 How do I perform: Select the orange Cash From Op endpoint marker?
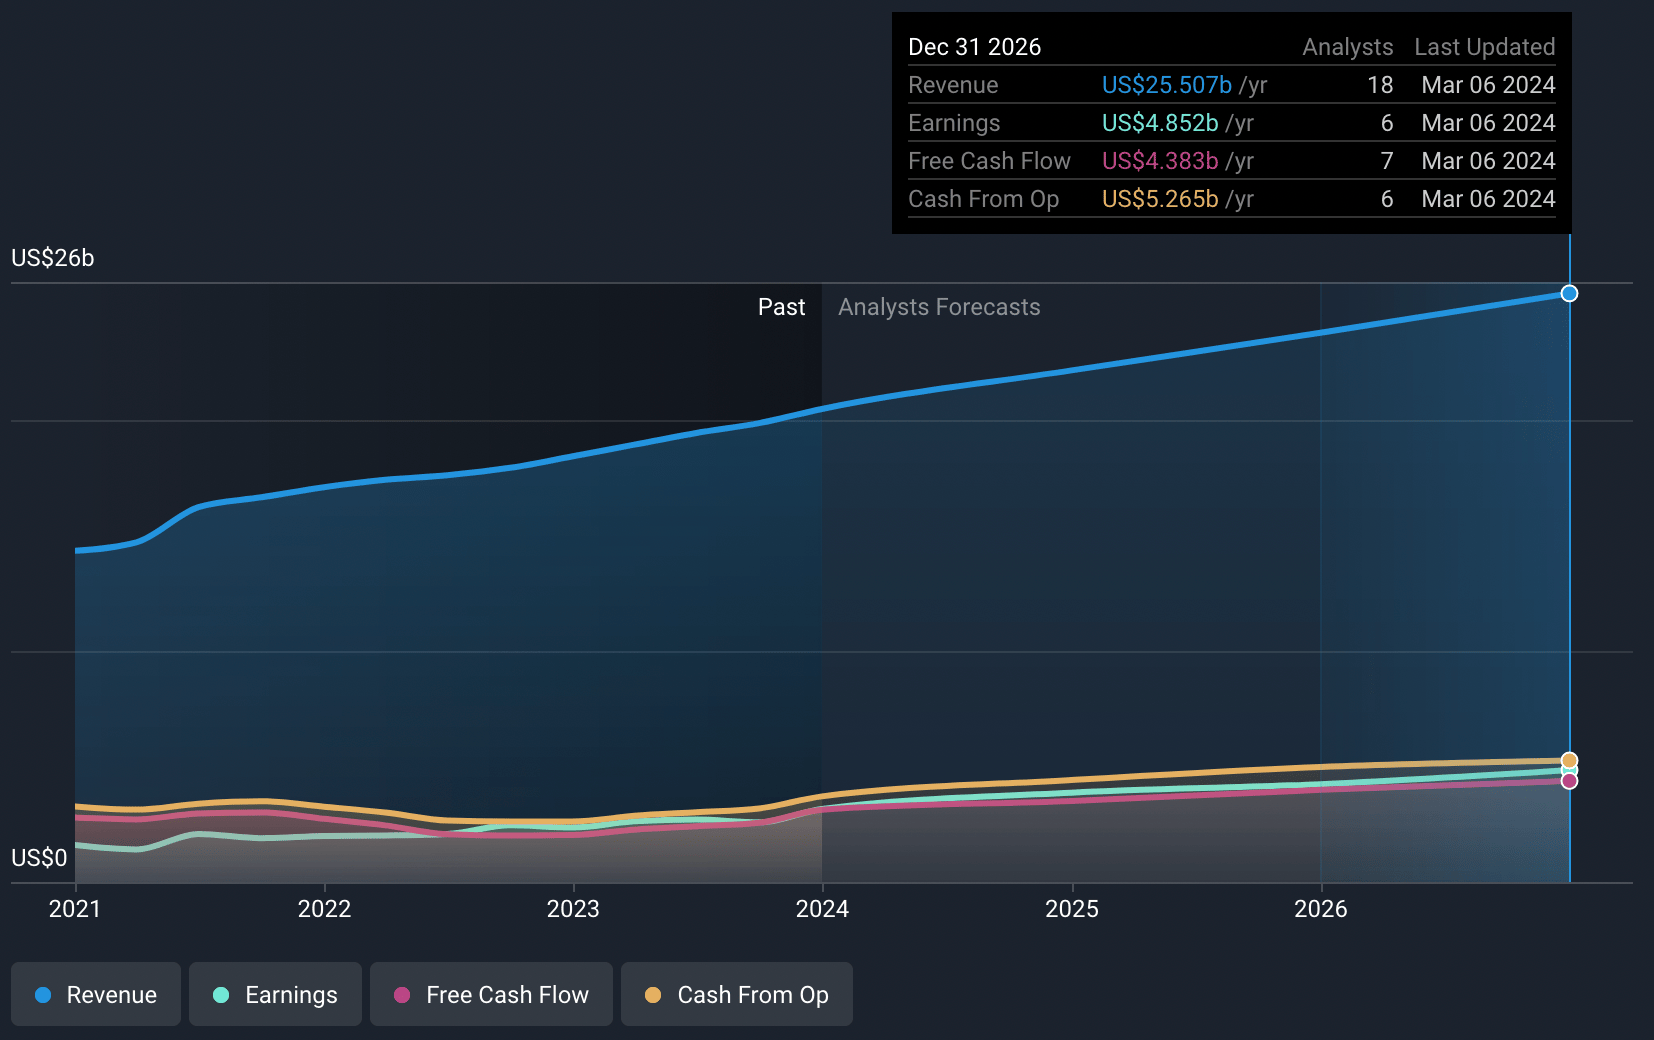(x=1569, y=760)
